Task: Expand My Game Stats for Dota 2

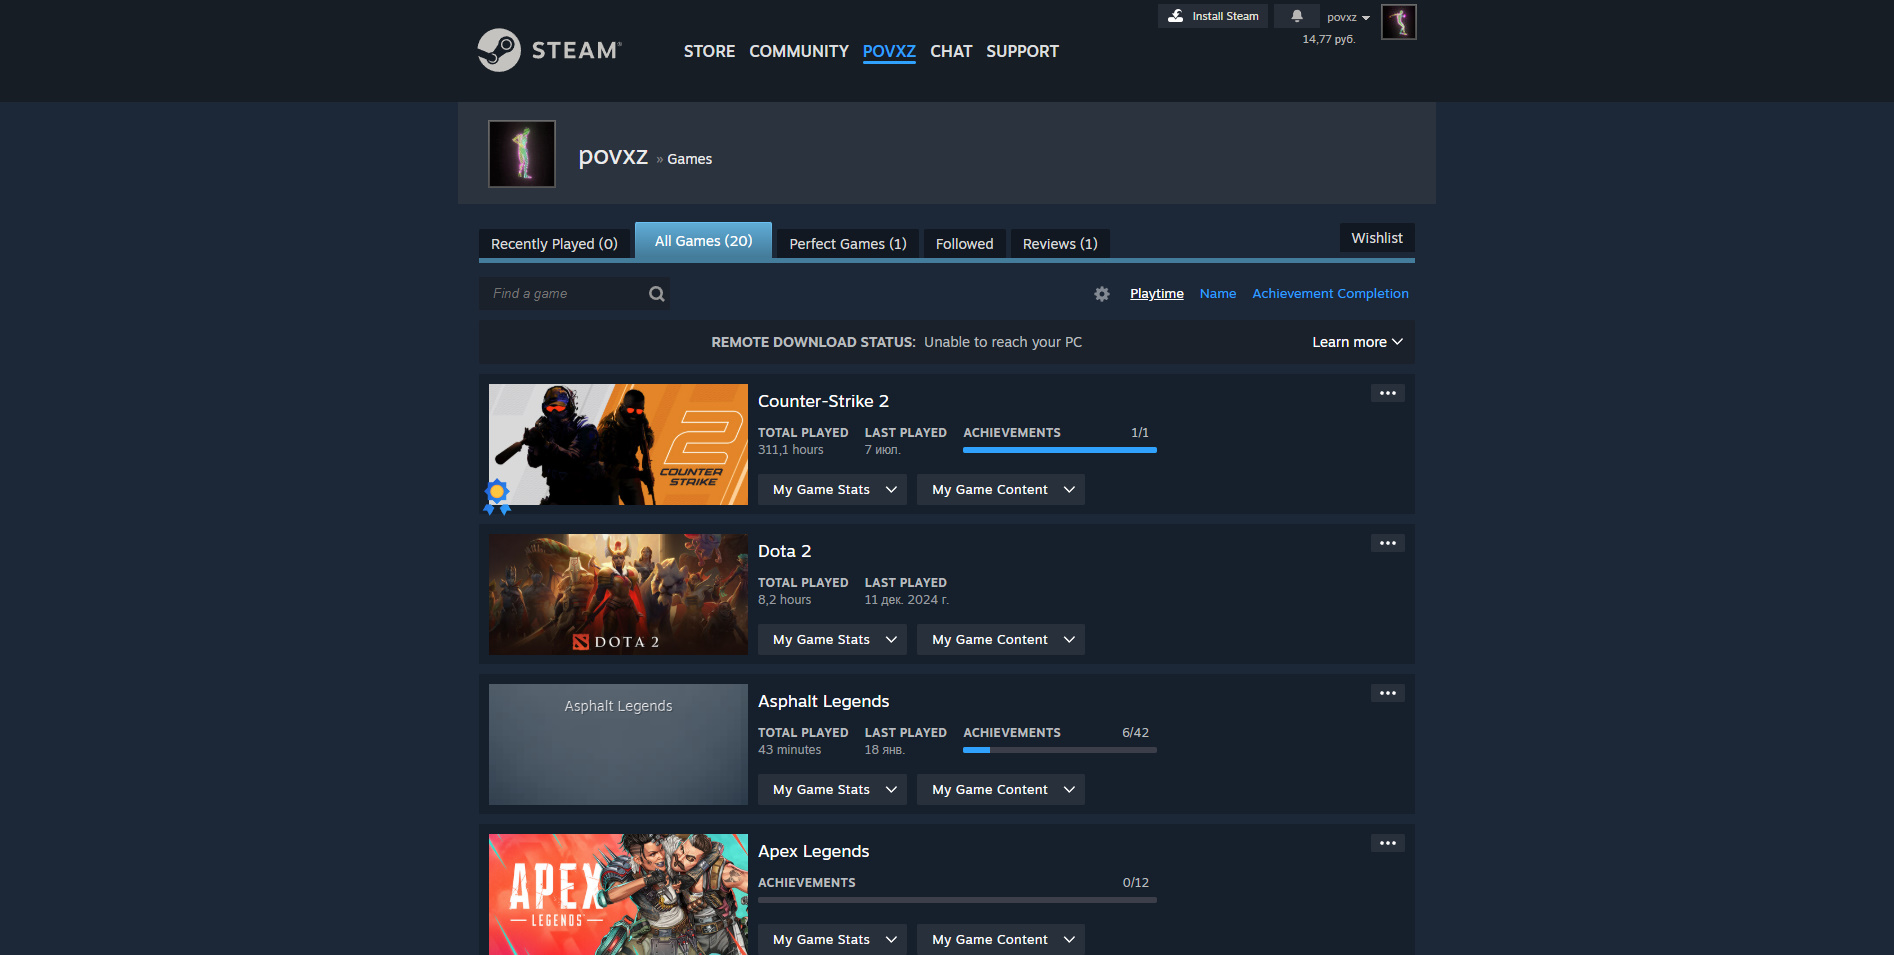Action: pos(832,640)
